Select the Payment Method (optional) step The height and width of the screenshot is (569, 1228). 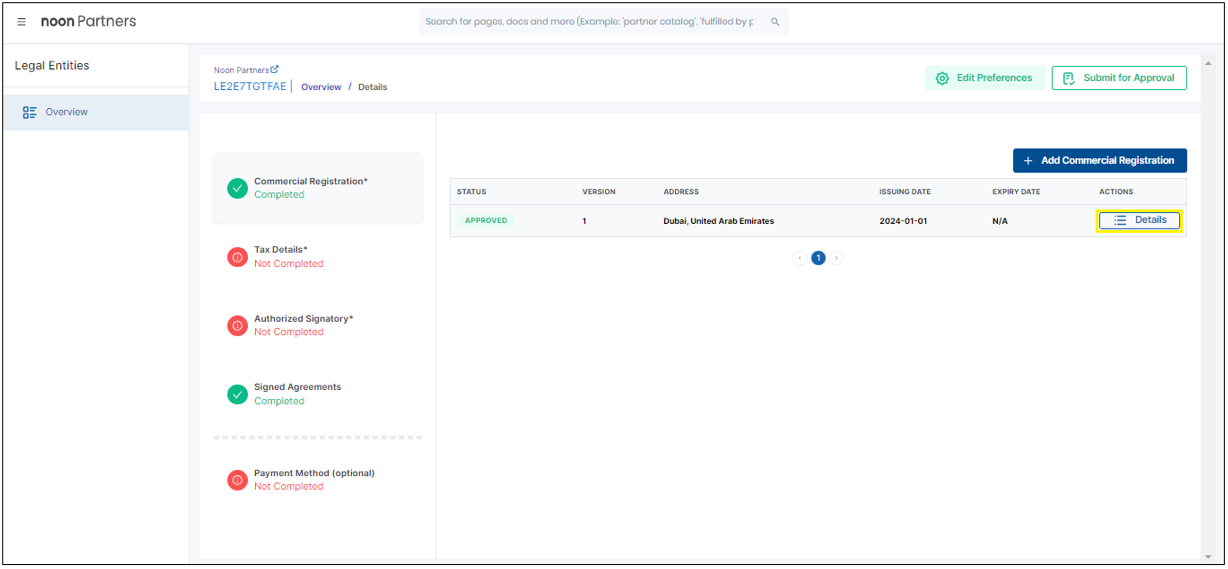[x=318, y=480]
